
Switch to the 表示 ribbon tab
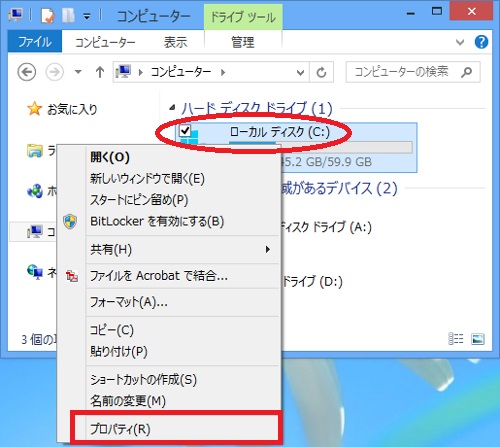tap(175, 42)
